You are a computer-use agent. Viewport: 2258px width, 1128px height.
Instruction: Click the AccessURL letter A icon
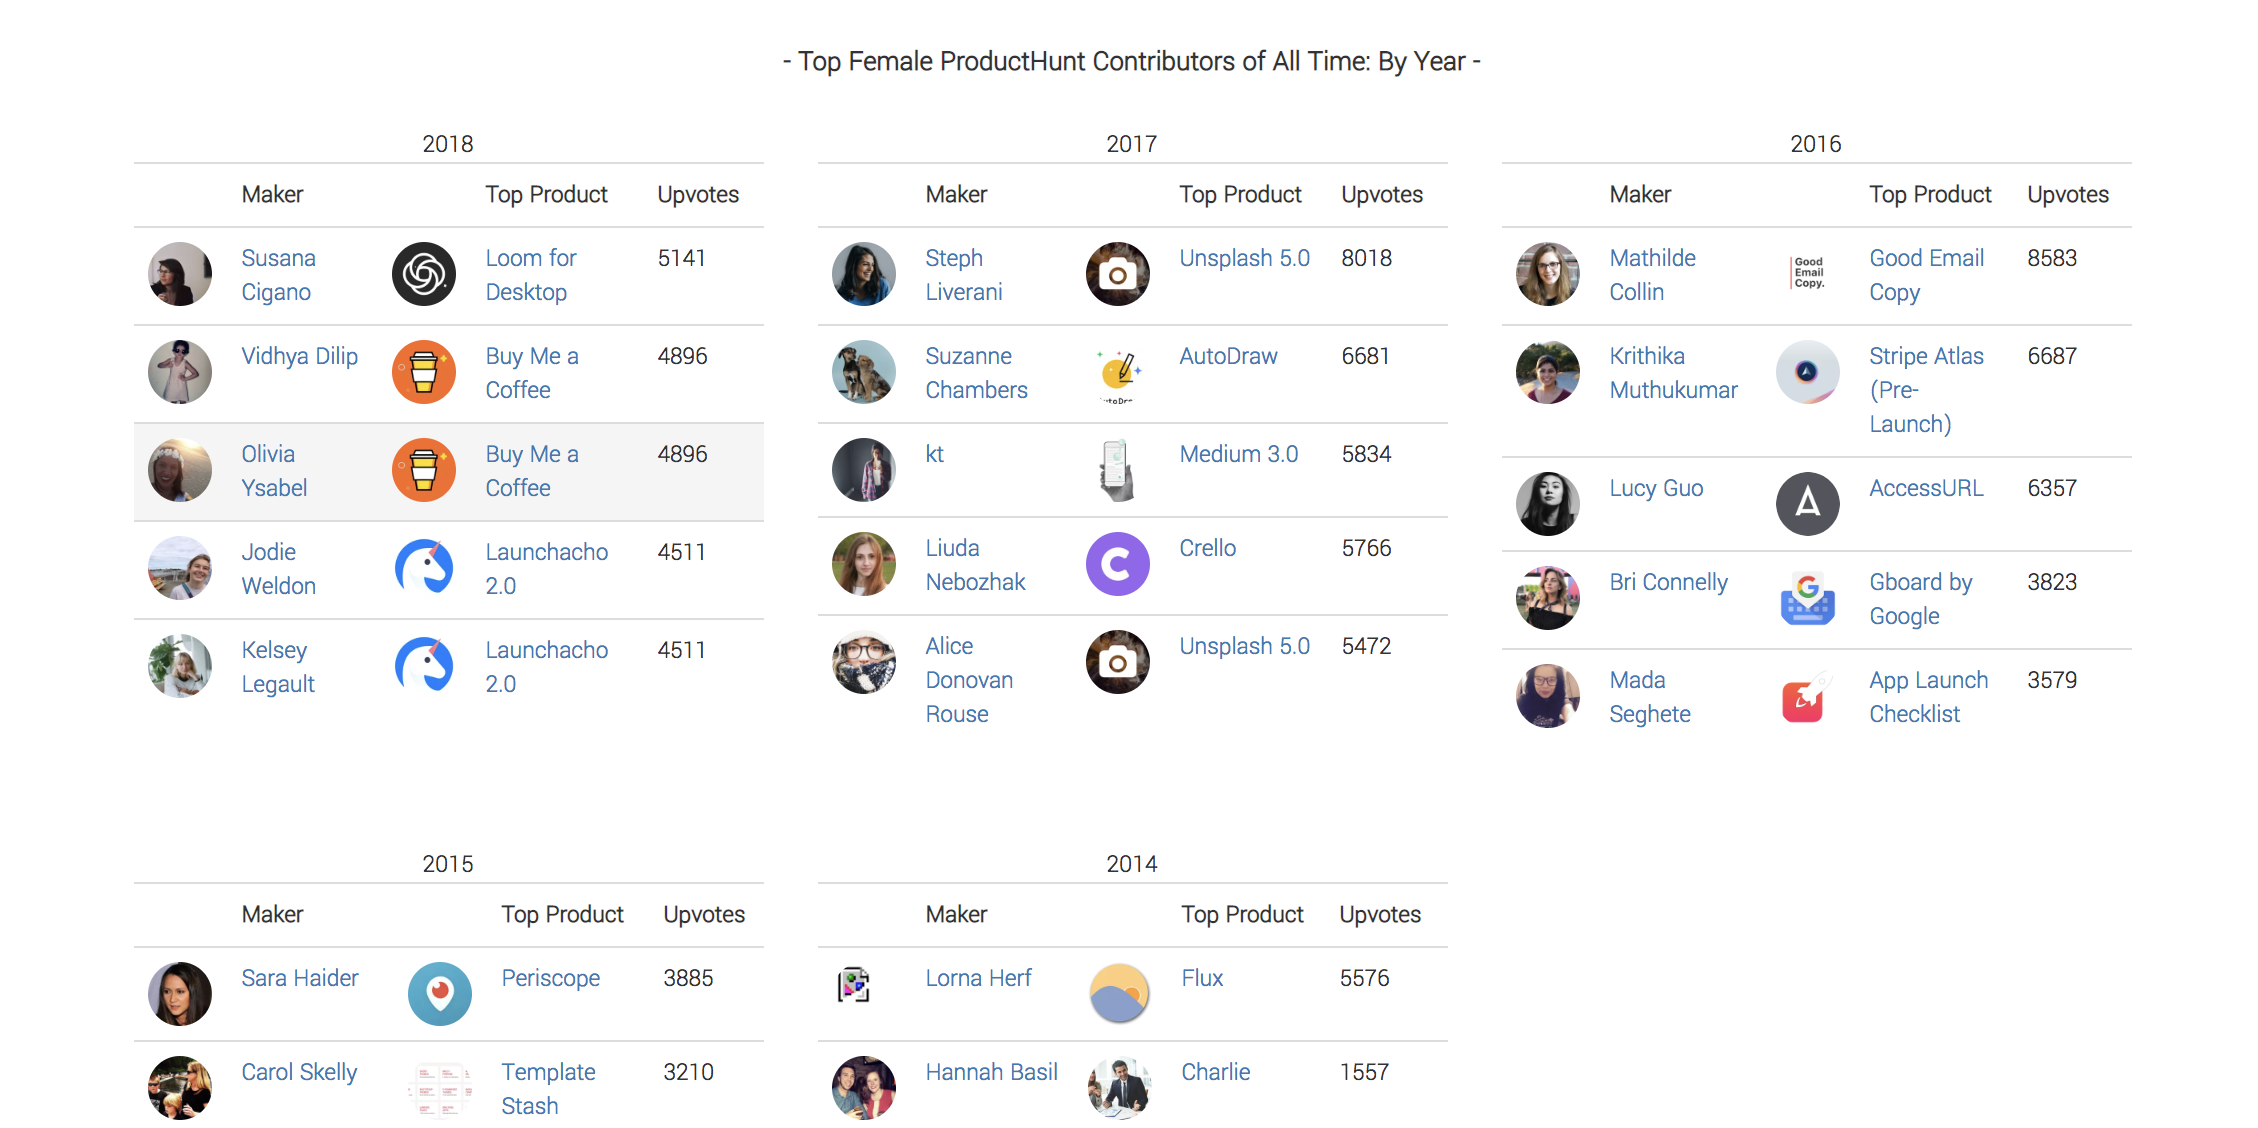pyautogui.click(x=1808, y=504)
